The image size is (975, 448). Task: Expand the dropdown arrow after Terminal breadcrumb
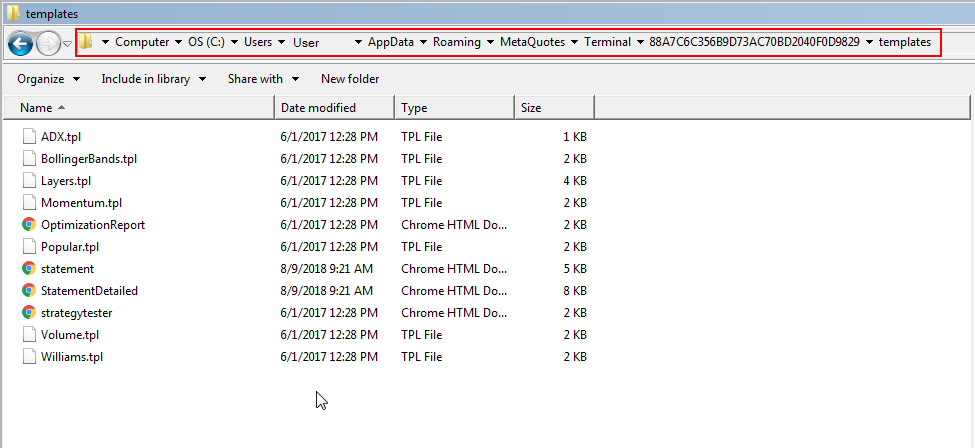coord(640,42)
